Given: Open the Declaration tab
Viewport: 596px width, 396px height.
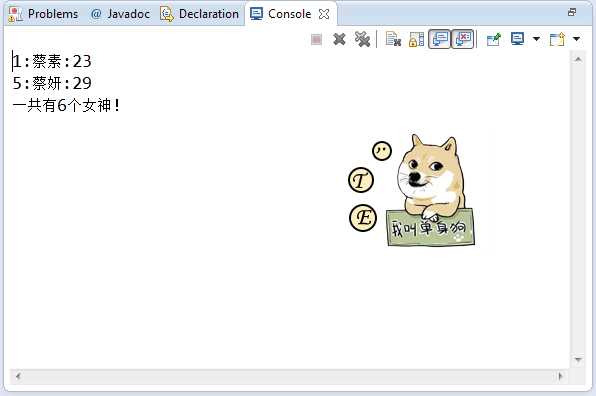Looking at the screenshot, I should point(199,14).
